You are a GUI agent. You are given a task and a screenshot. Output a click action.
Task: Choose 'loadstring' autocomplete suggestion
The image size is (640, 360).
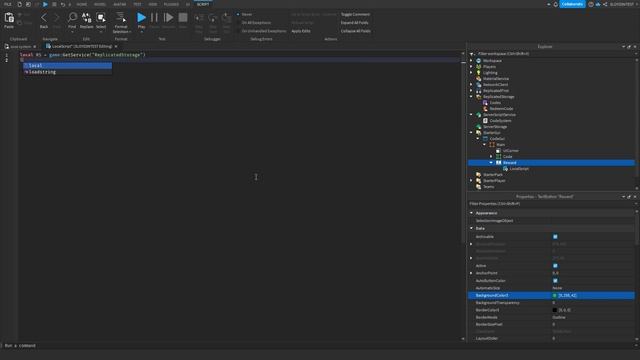coord(67,72)
